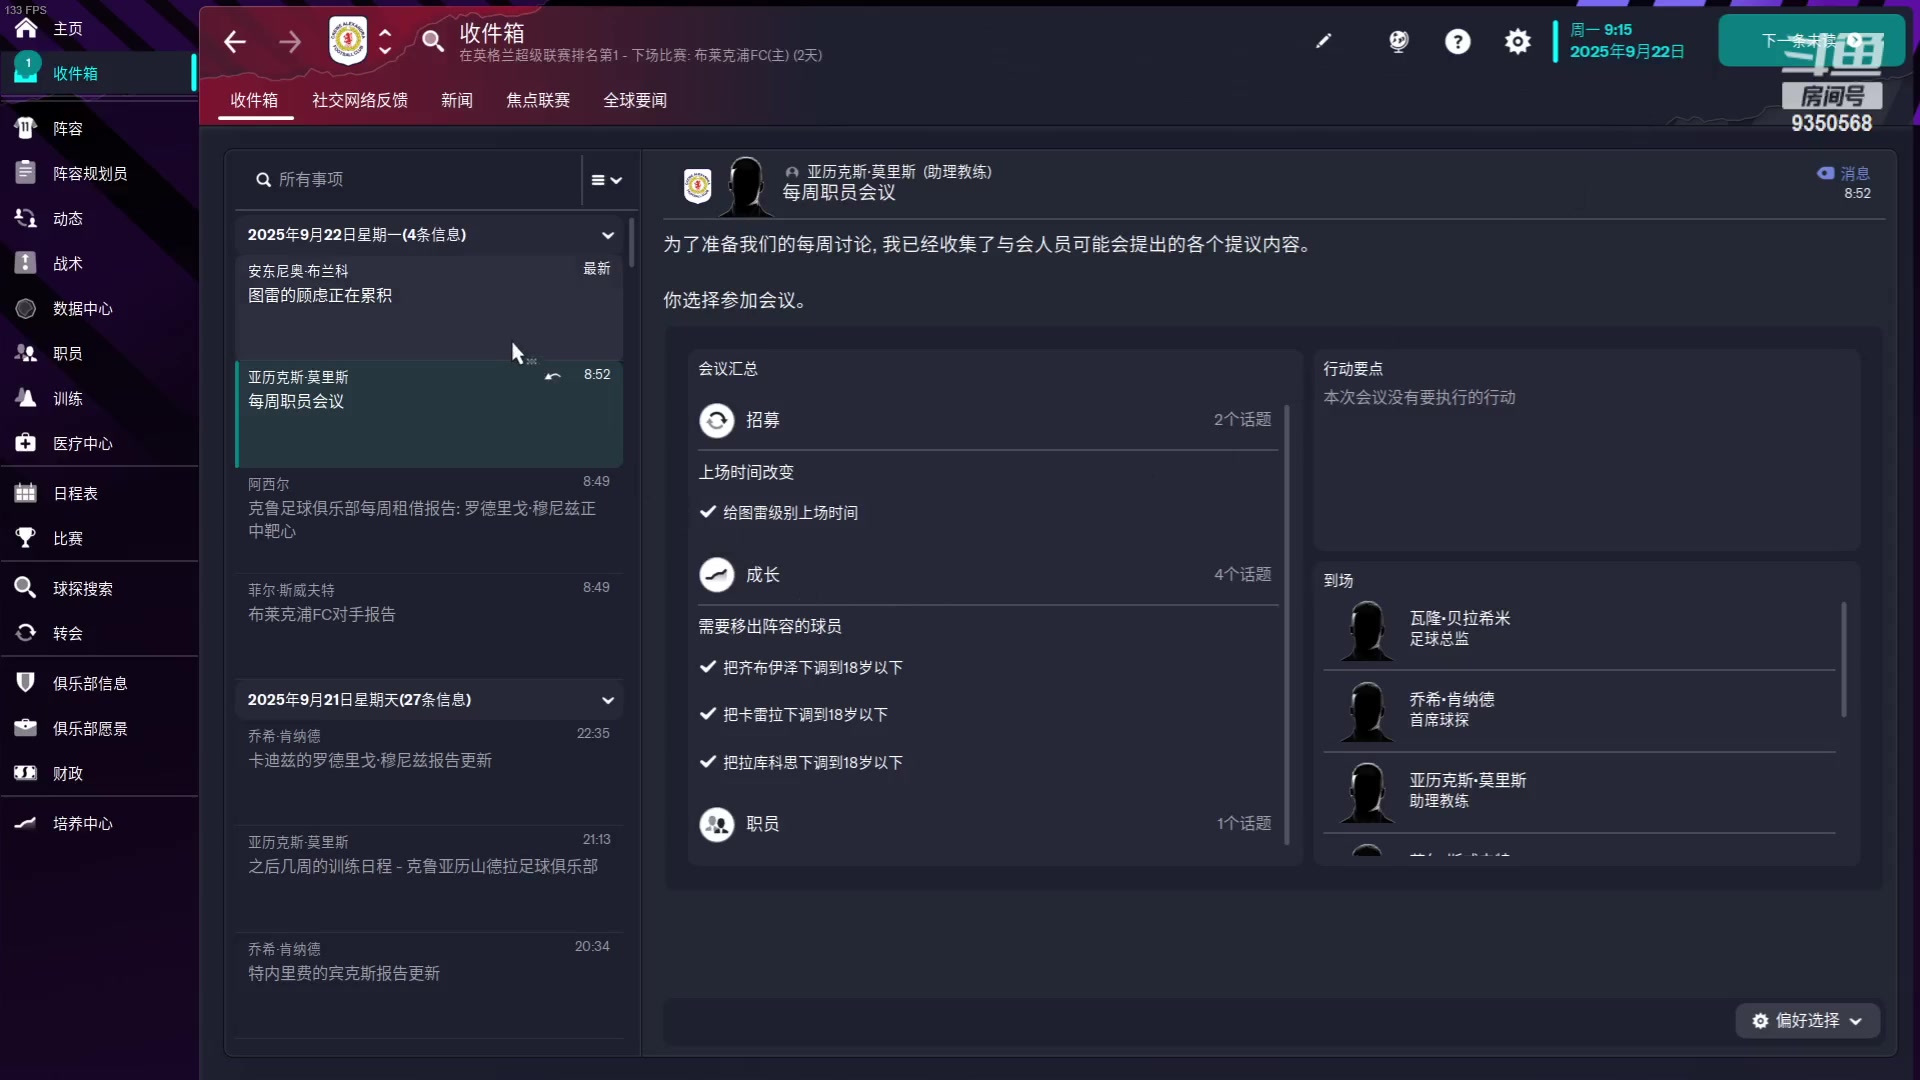Open the settings gear icon in header
The width and height of the screenshot is (1920, 1080).
coord(1517,41)
